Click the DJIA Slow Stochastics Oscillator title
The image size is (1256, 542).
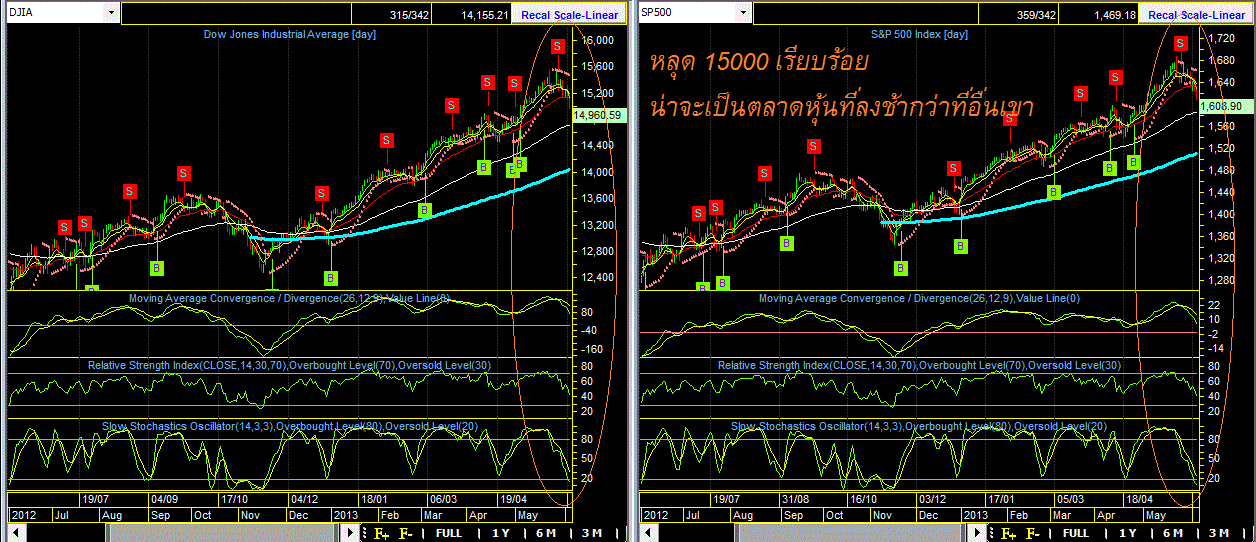pos(290,427)
